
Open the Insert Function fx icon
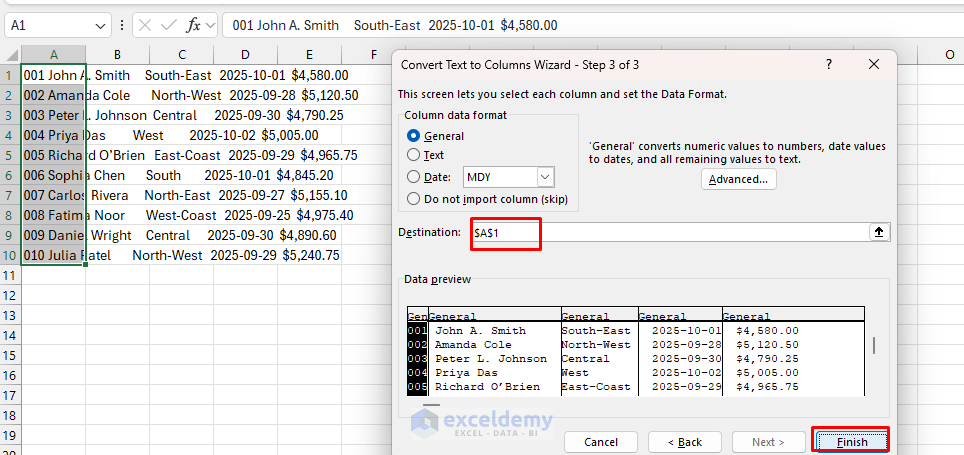194,25
